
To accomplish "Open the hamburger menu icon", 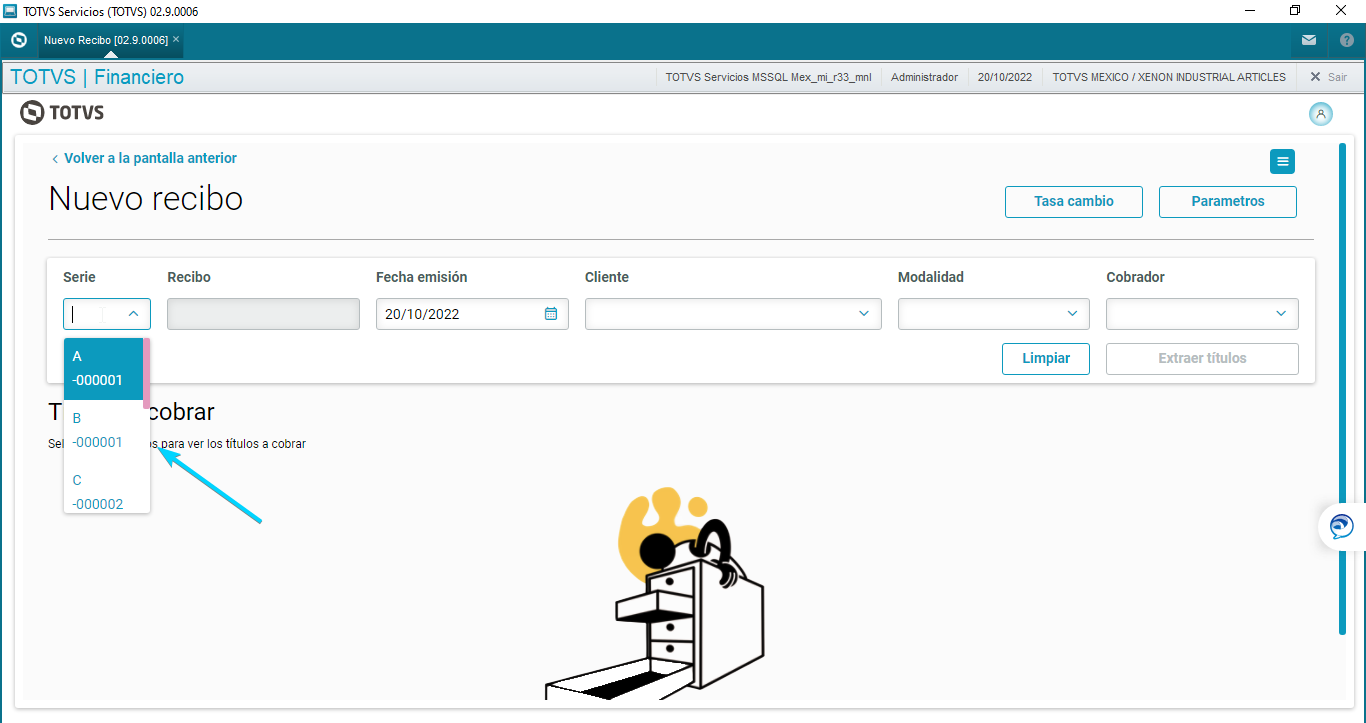I will pos(1283,161).
